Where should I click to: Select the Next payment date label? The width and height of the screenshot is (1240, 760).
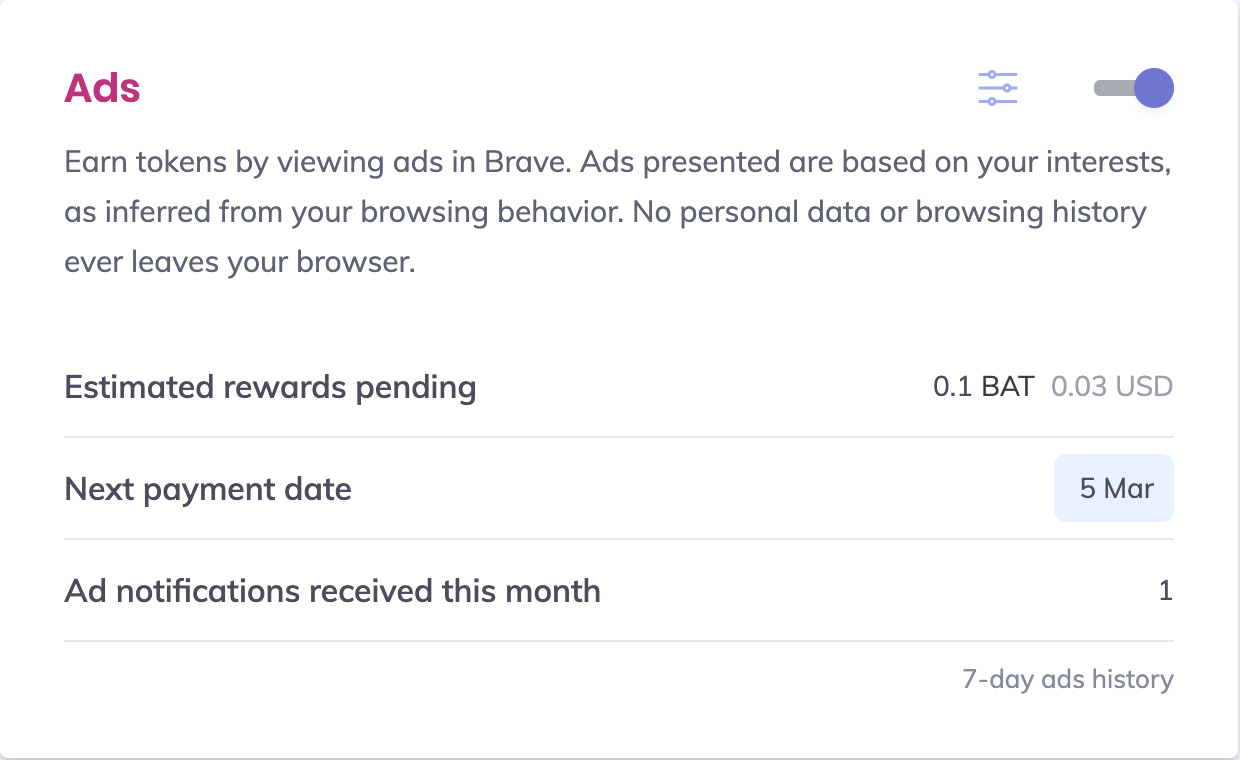pos(208,490)
